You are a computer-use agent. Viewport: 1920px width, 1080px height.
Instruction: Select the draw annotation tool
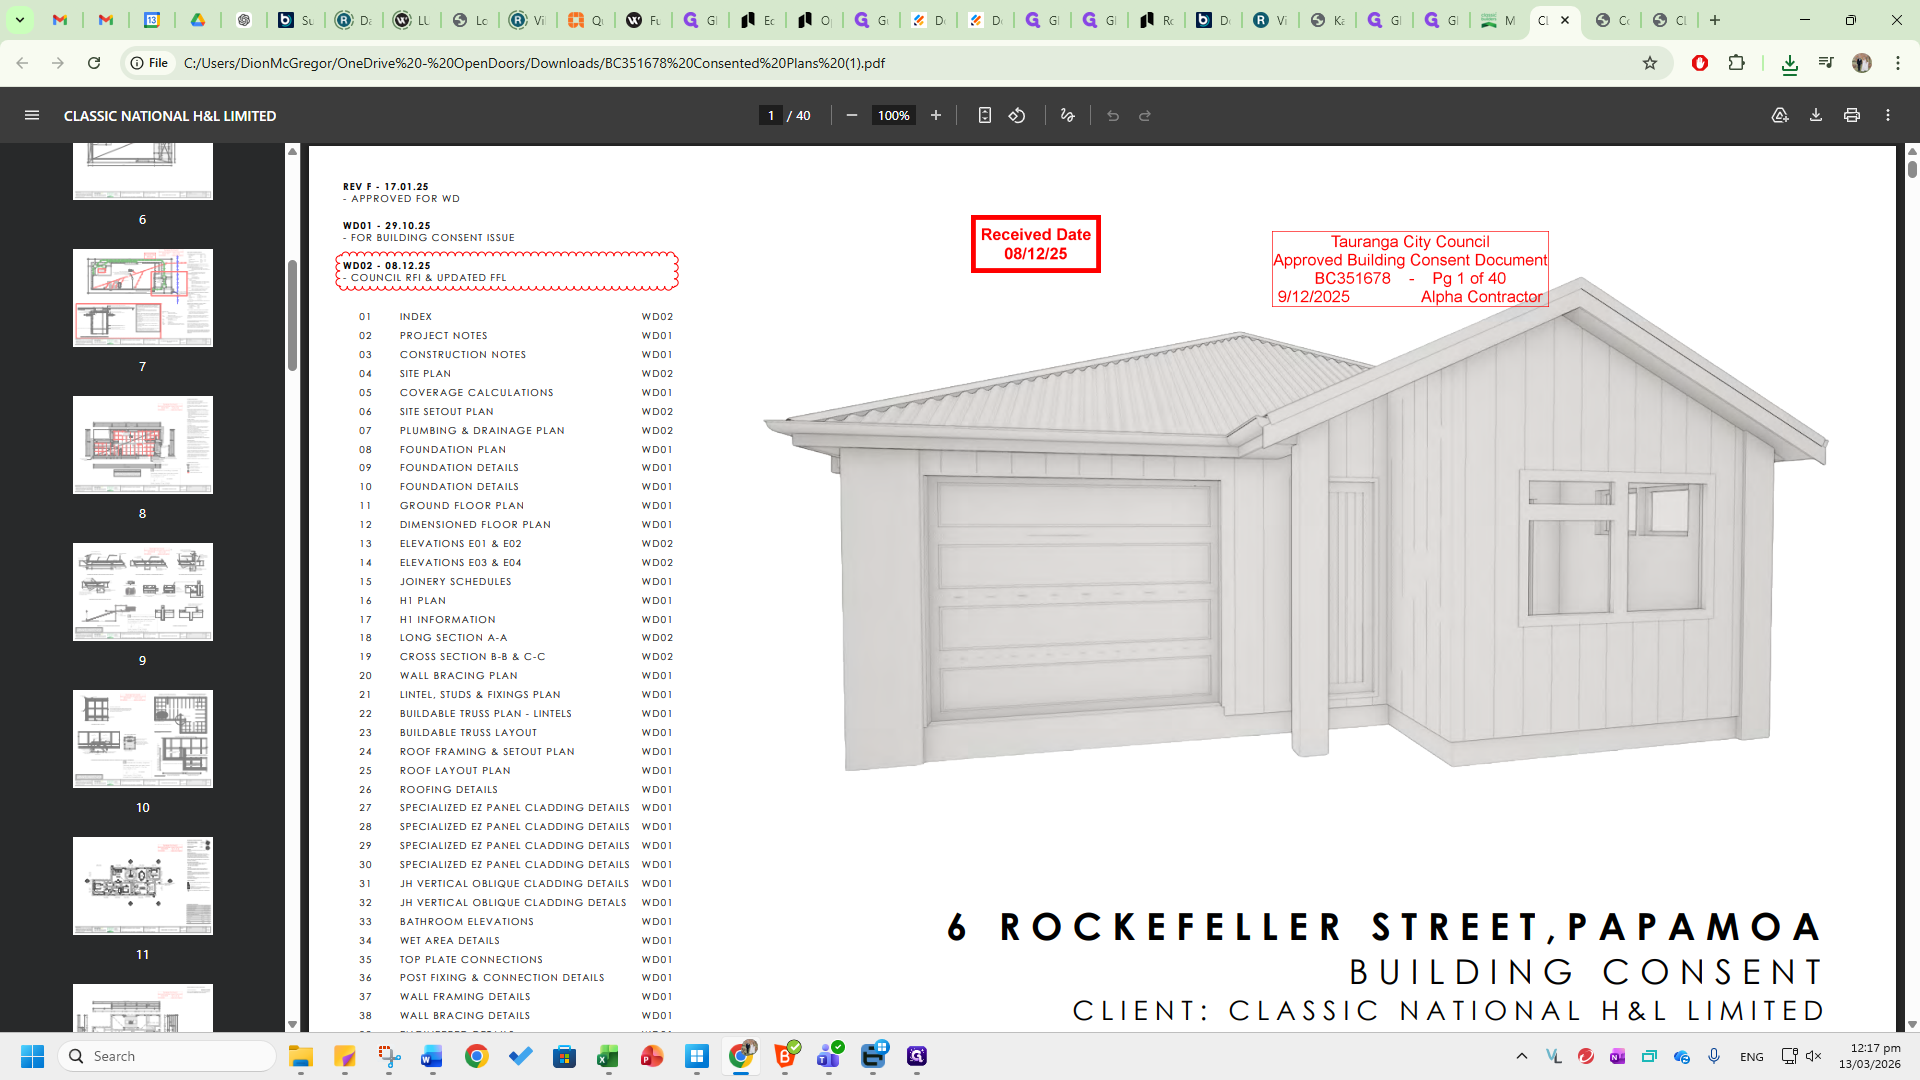click(x=1067, y=116)
